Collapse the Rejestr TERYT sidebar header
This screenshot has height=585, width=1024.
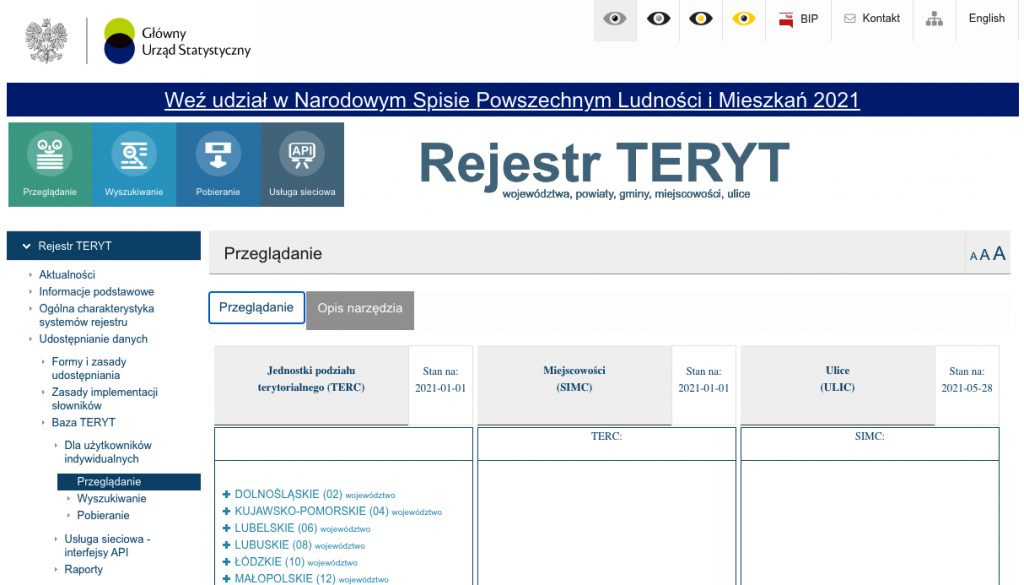click(x=104, y=246)
